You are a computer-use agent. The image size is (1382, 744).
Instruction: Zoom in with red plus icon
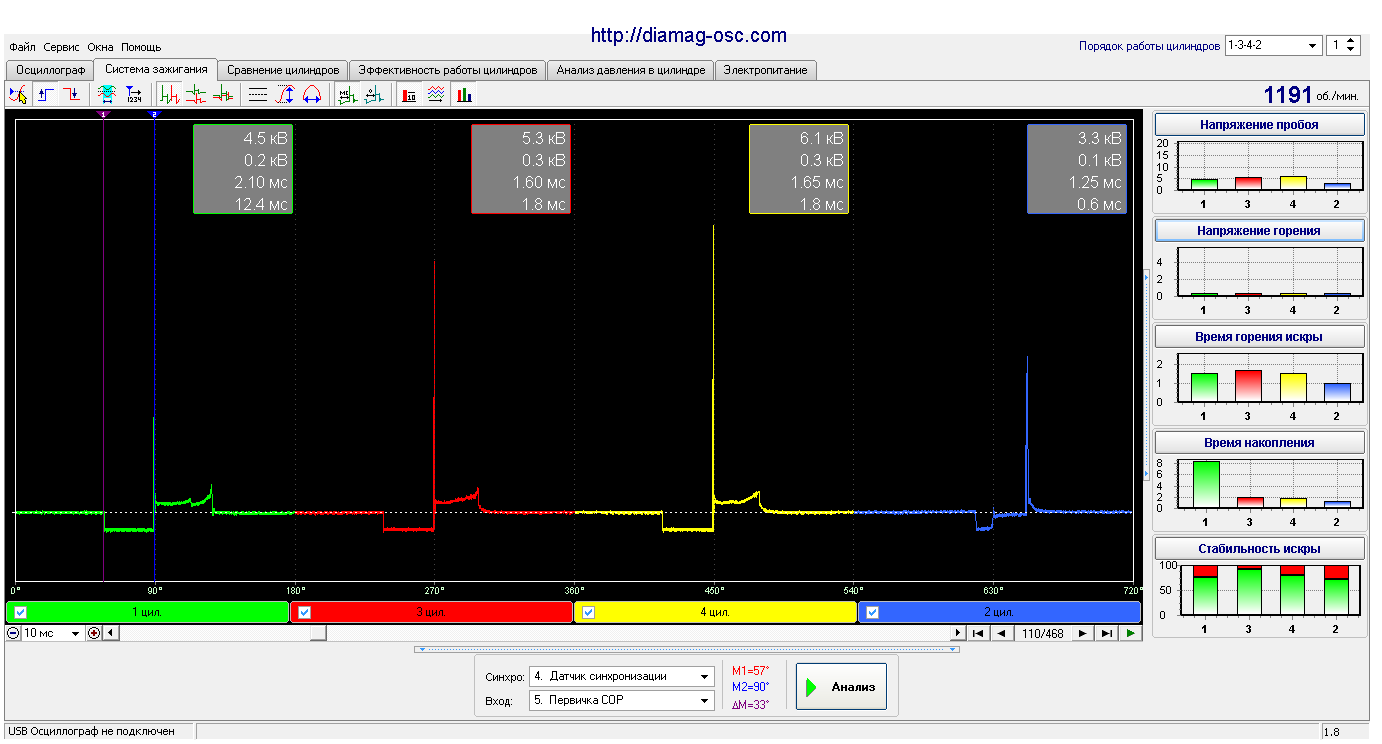click(x=94, y=633)
